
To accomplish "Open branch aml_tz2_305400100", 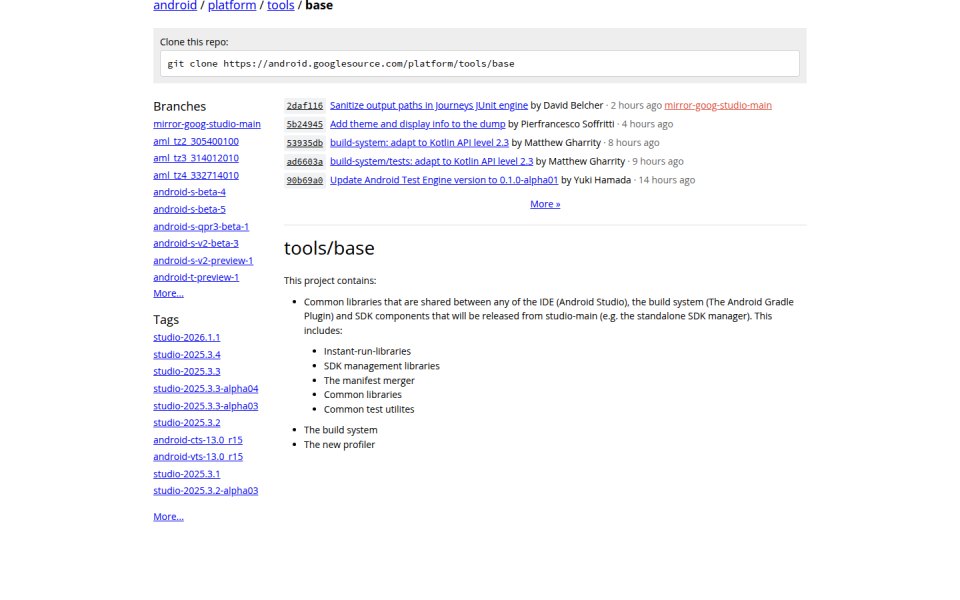I will pos(196,141).
